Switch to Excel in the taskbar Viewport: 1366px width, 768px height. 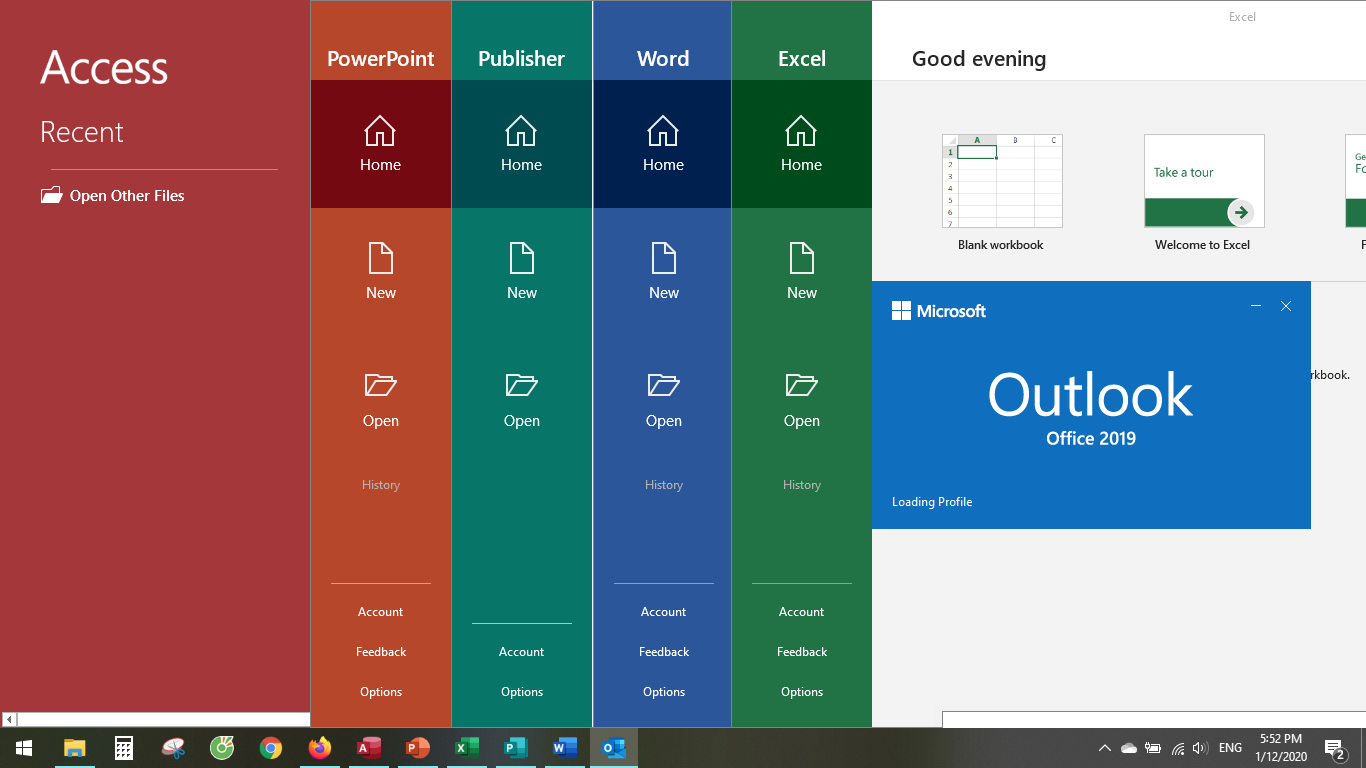click(467, 748)
